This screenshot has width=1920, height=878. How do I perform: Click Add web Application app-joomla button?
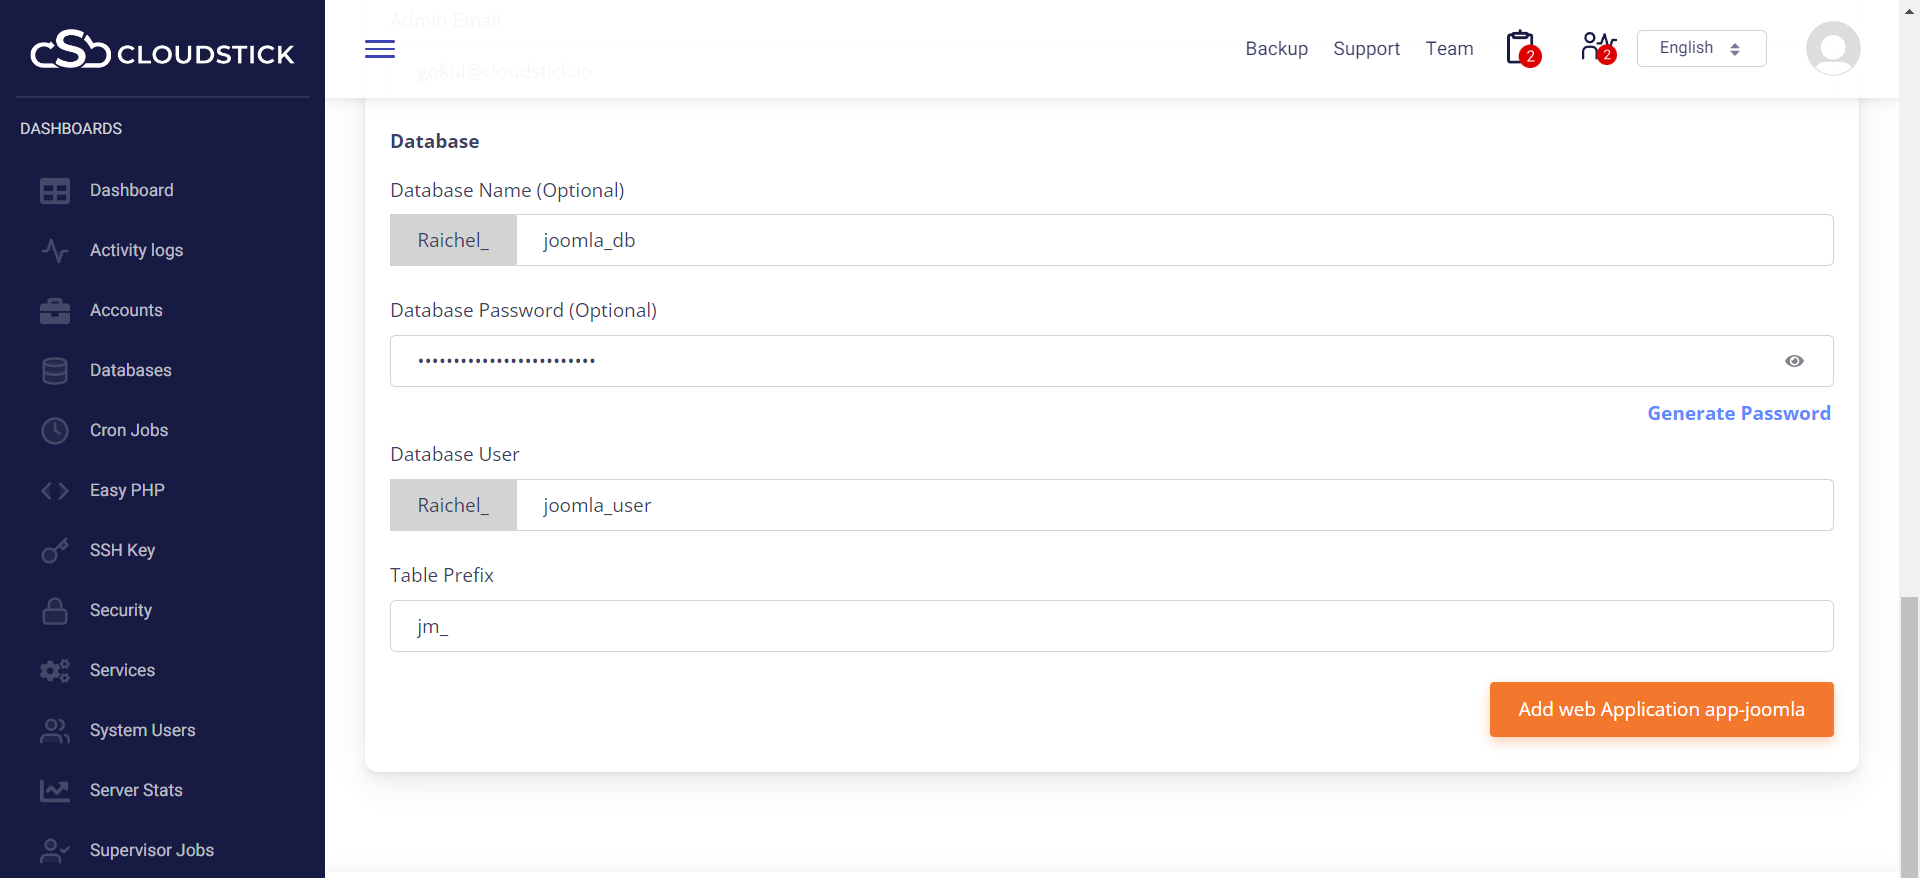(x=1661, y=709)
